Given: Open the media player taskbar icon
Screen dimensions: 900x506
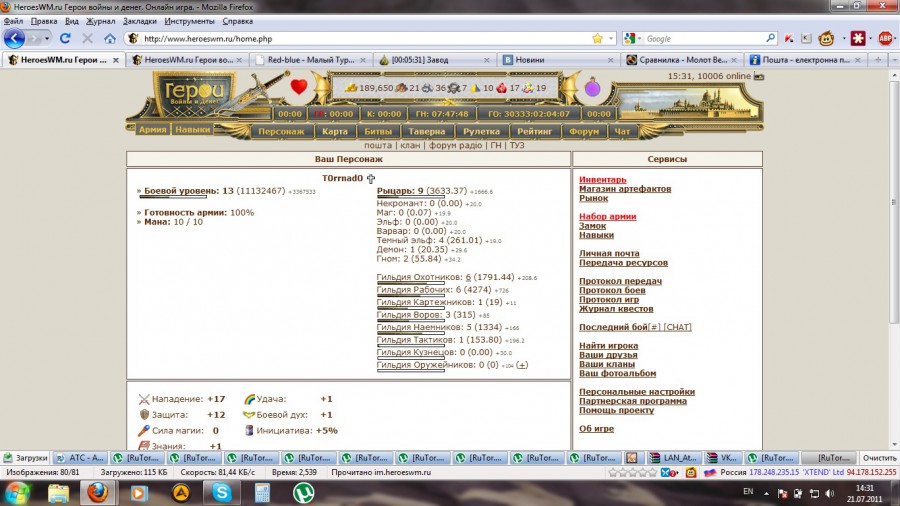Looking at the screenshot, I should [x=139, y=493].
